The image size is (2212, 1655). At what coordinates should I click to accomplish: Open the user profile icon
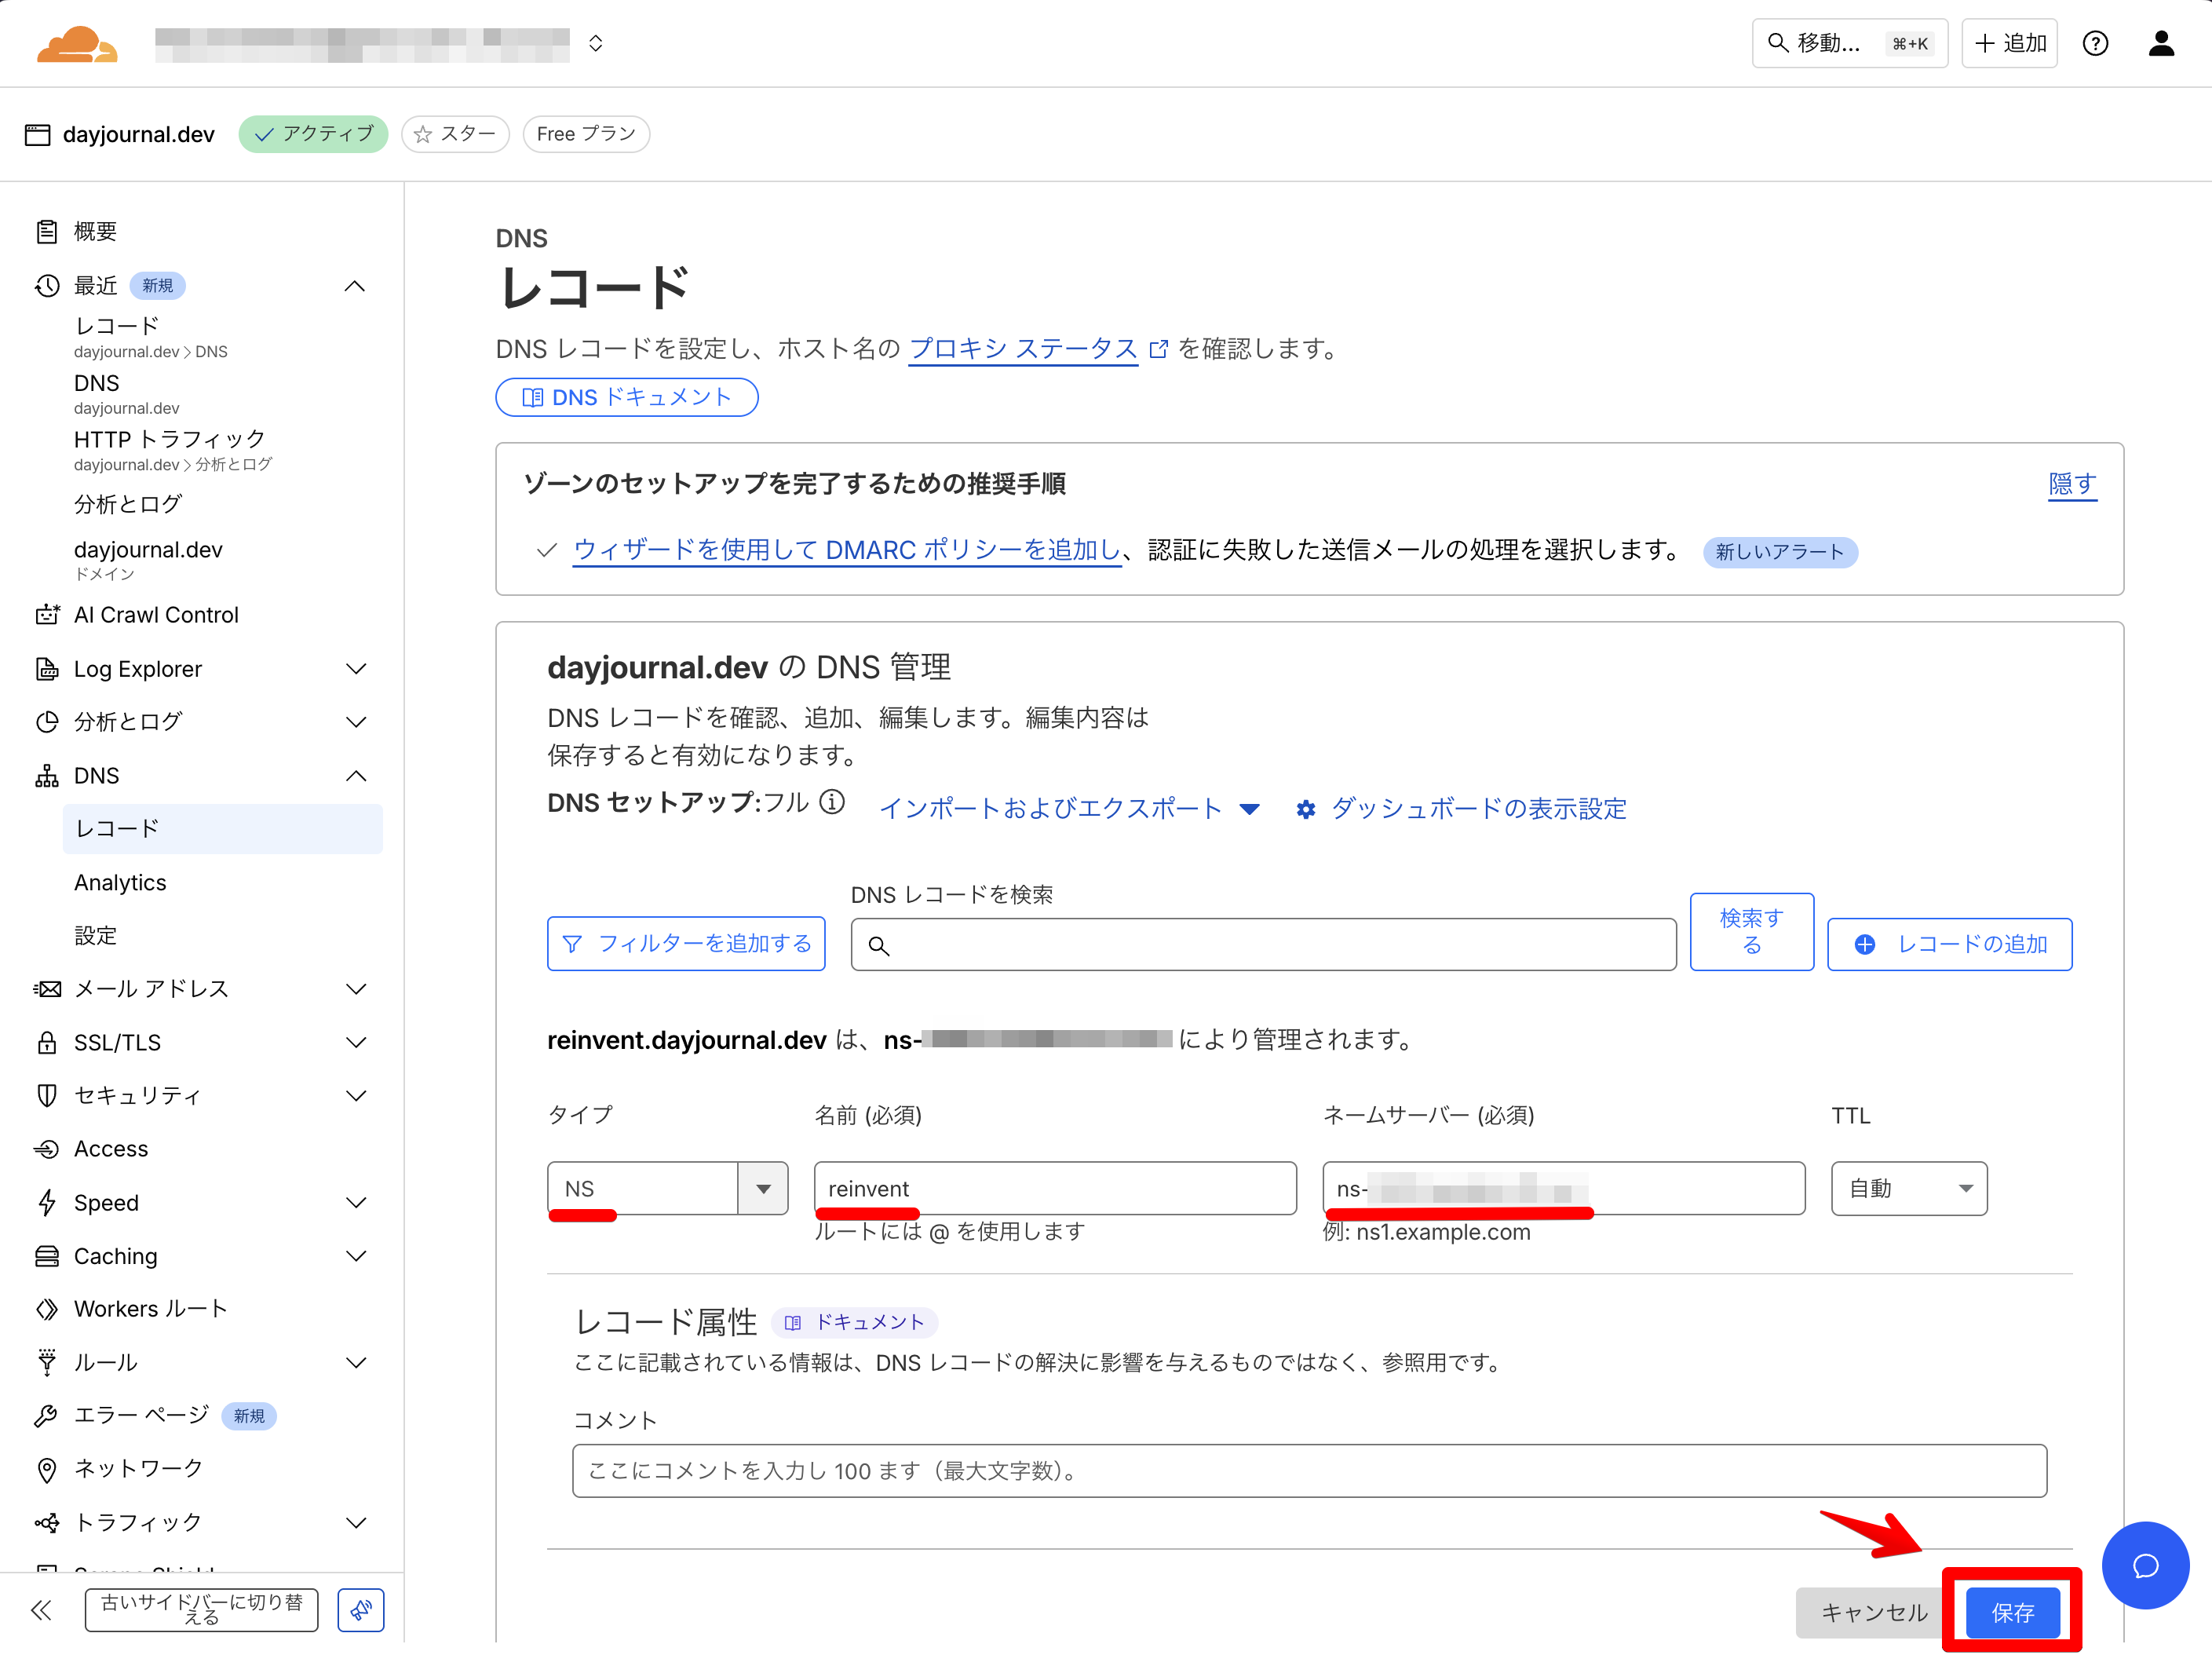click(2161, 44)
